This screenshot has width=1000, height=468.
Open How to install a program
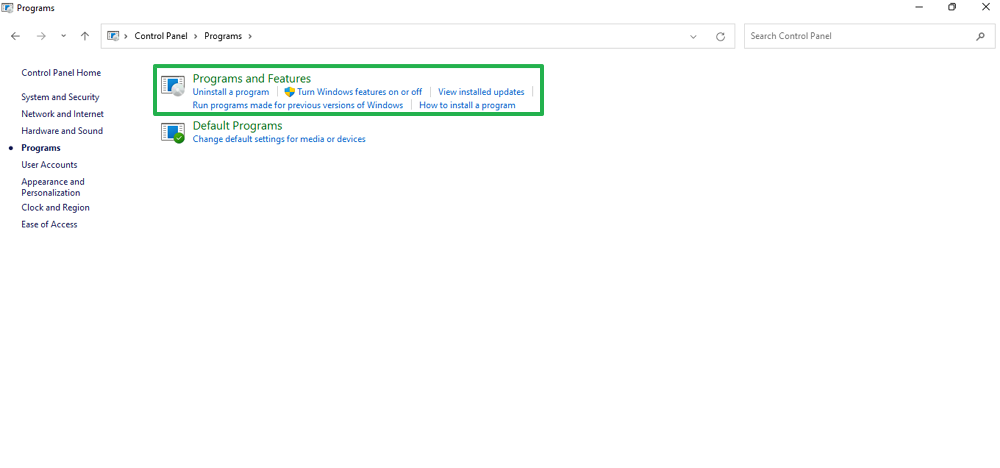(x=467, y=105)
